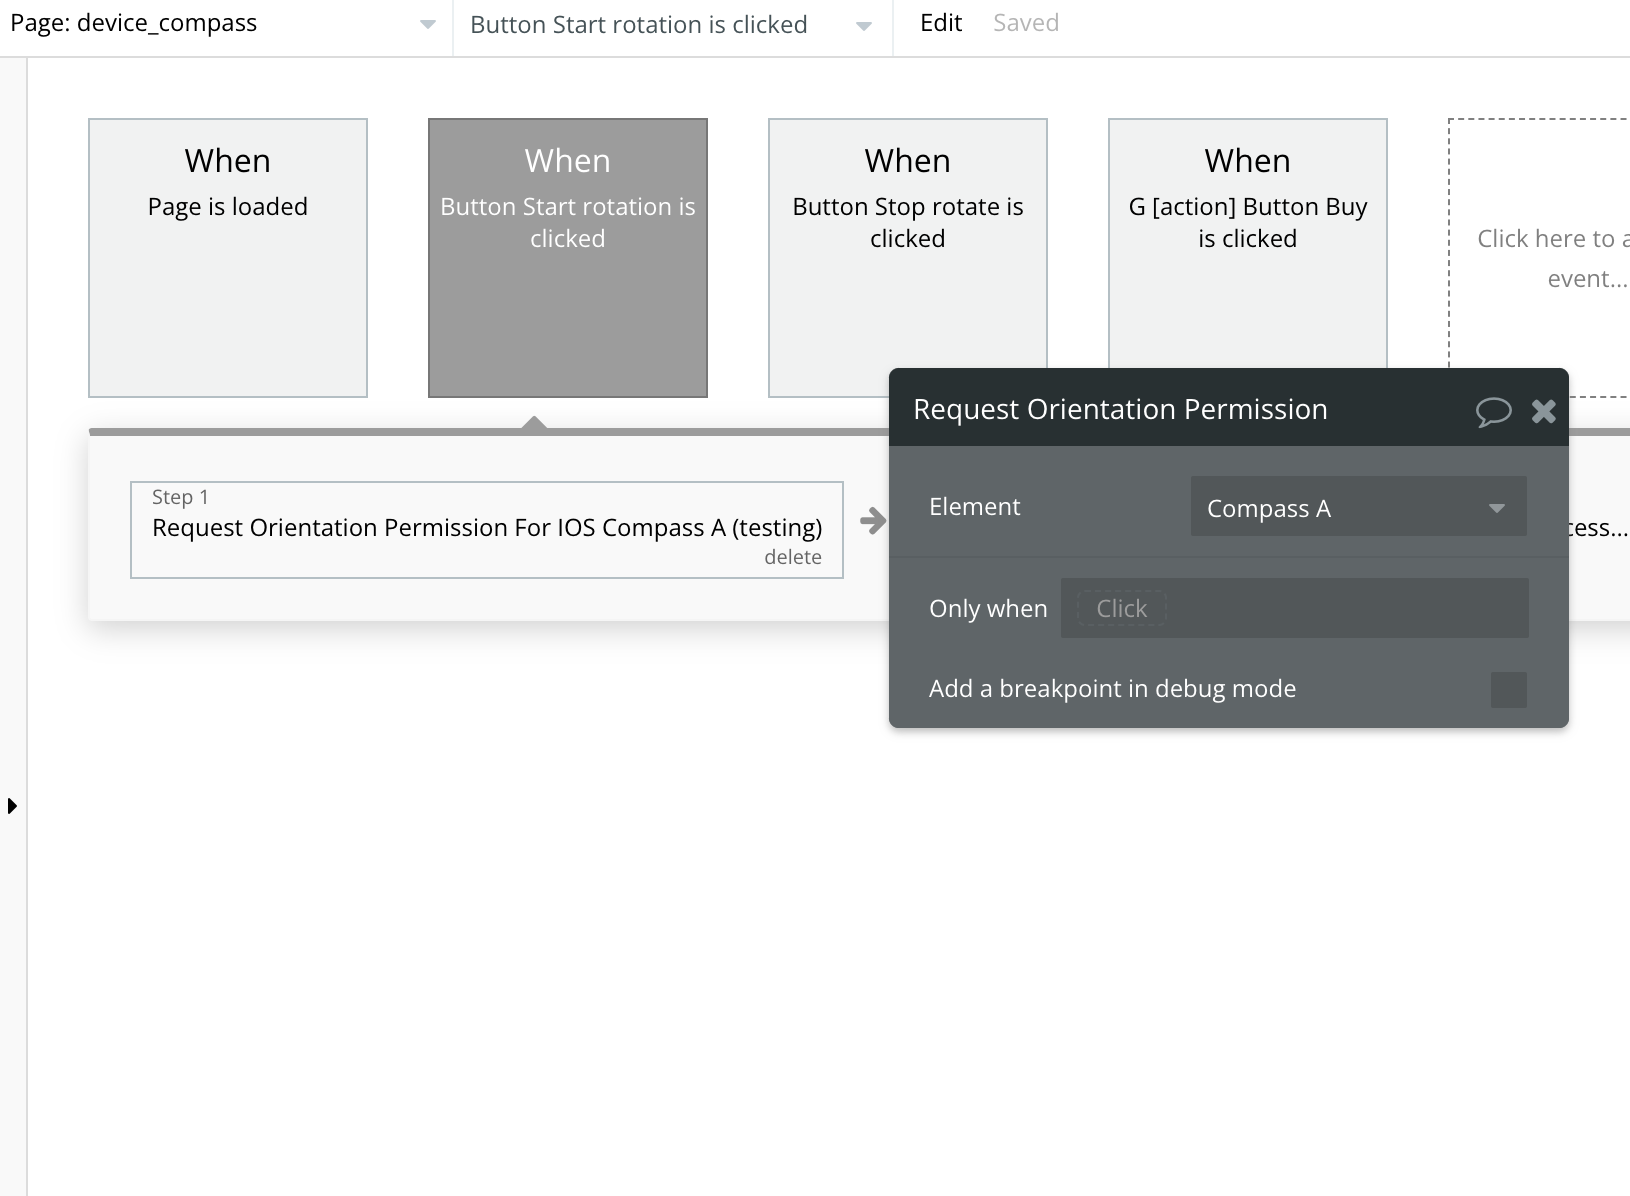Click the Saved status label
The height and width of the screenshot is (1196, 1630).
click(1025, 24)
